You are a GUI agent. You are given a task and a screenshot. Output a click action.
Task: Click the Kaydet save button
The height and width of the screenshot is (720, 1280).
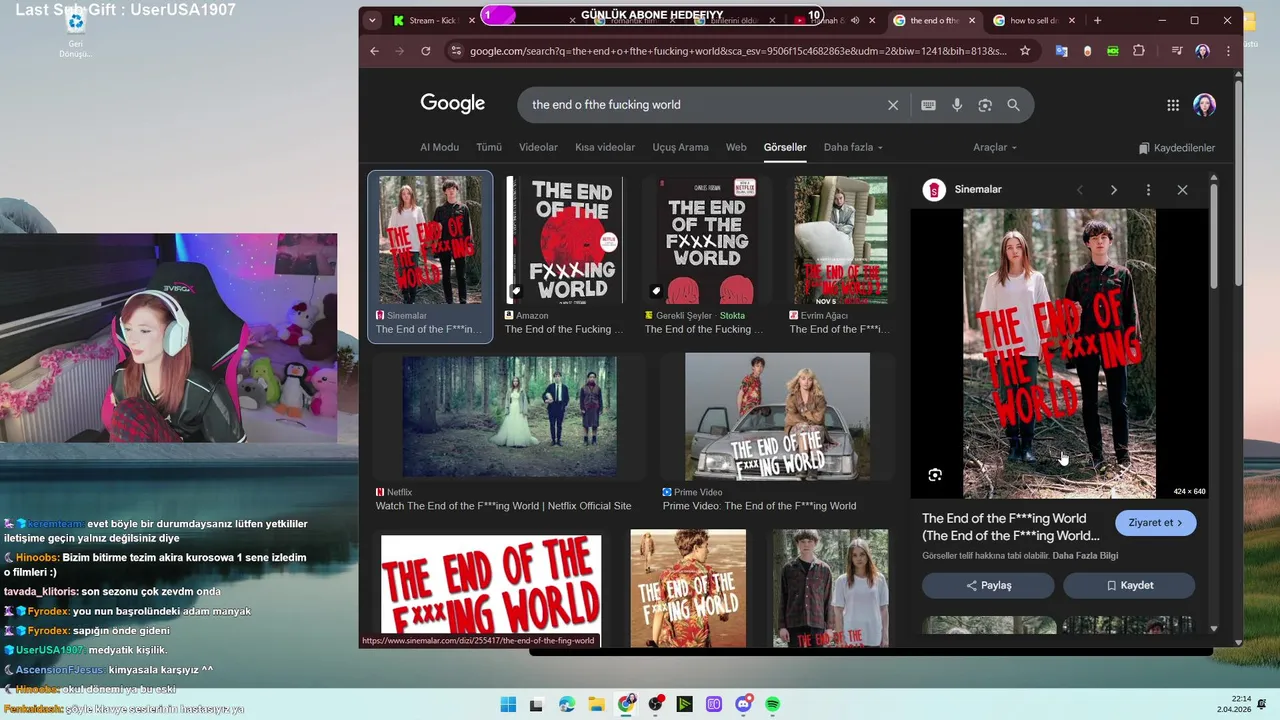(x=1129, y=586)
